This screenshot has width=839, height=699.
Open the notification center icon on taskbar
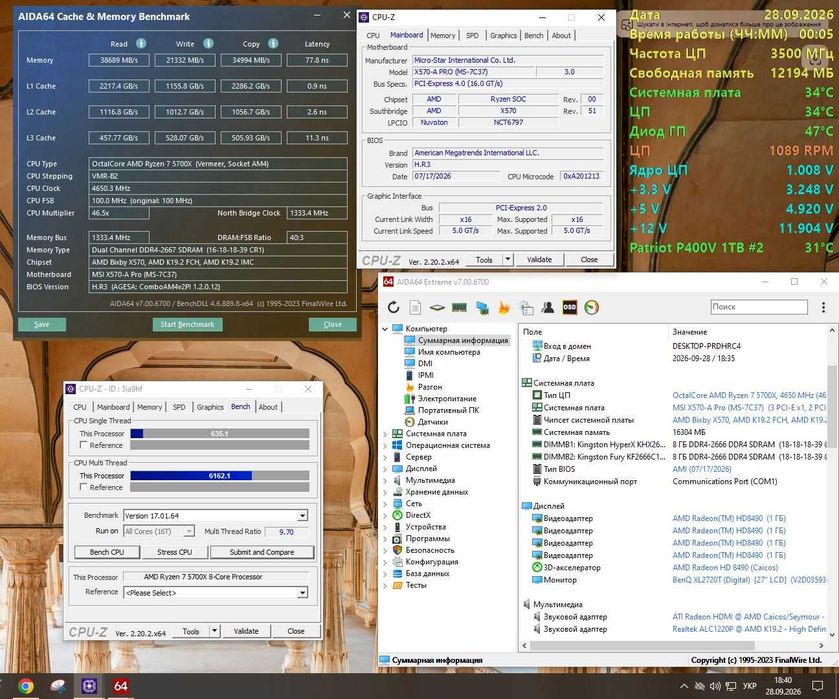point(818,686)
